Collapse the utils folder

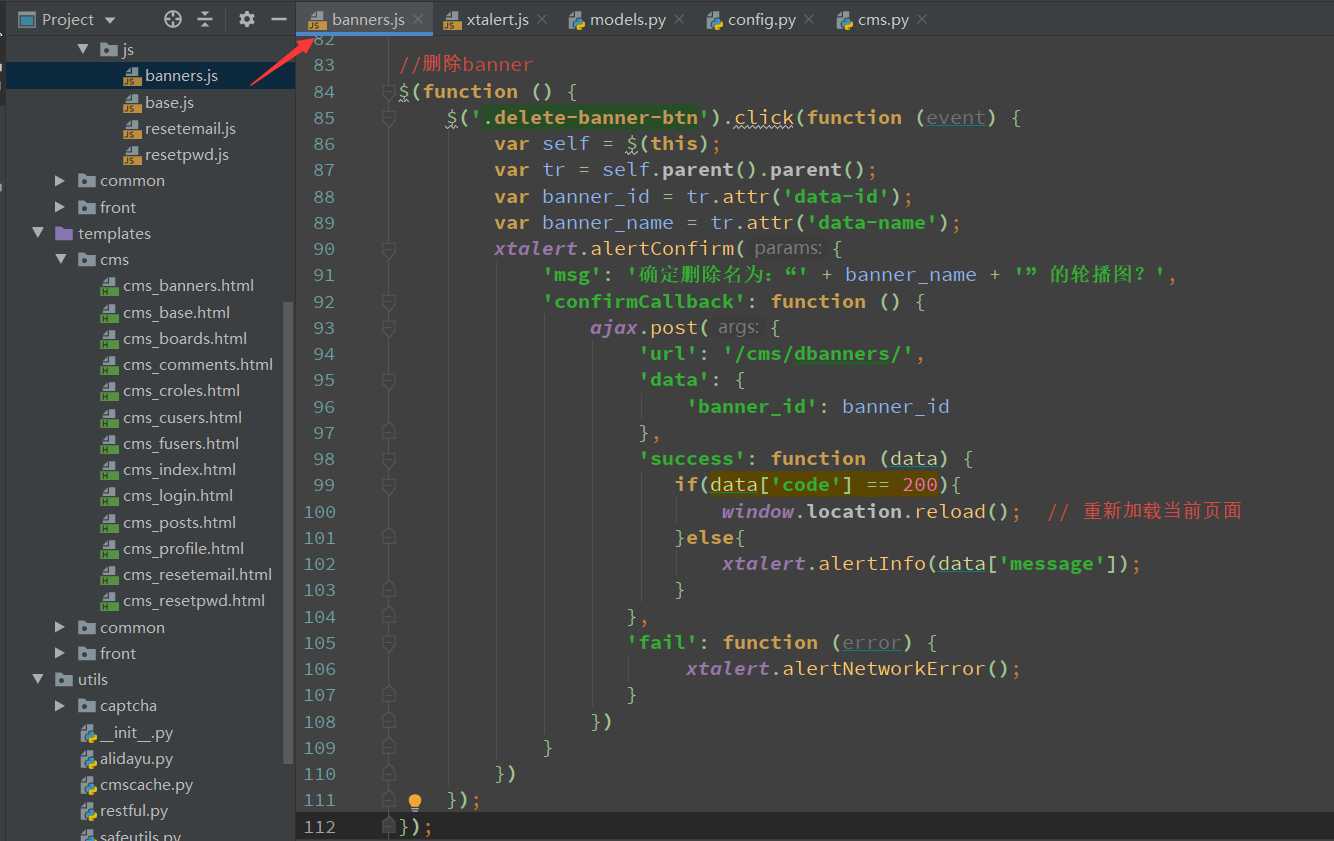pos(38,679)
